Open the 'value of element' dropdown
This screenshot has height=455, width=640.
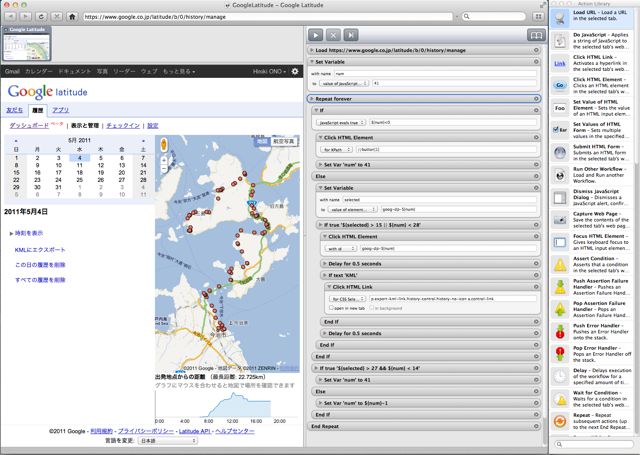(353, 209)
